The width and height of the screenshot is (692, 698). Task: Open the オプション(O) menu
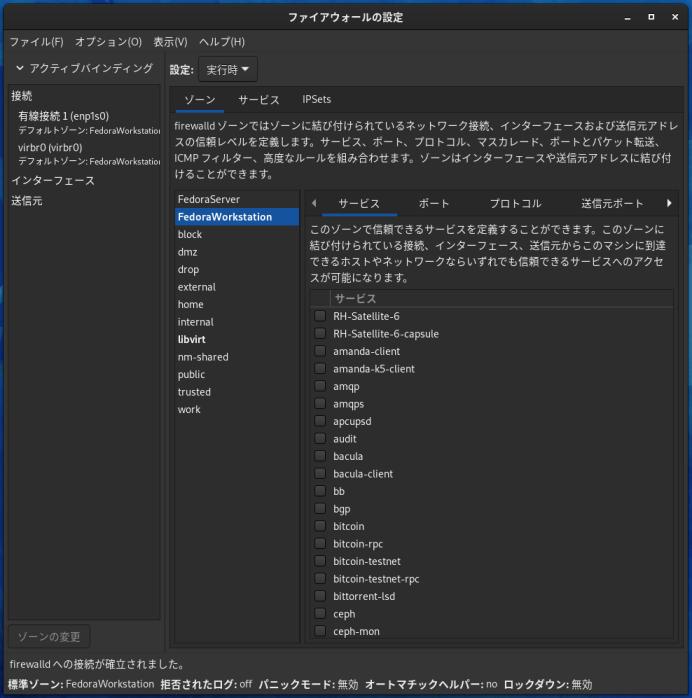point(108,42)
